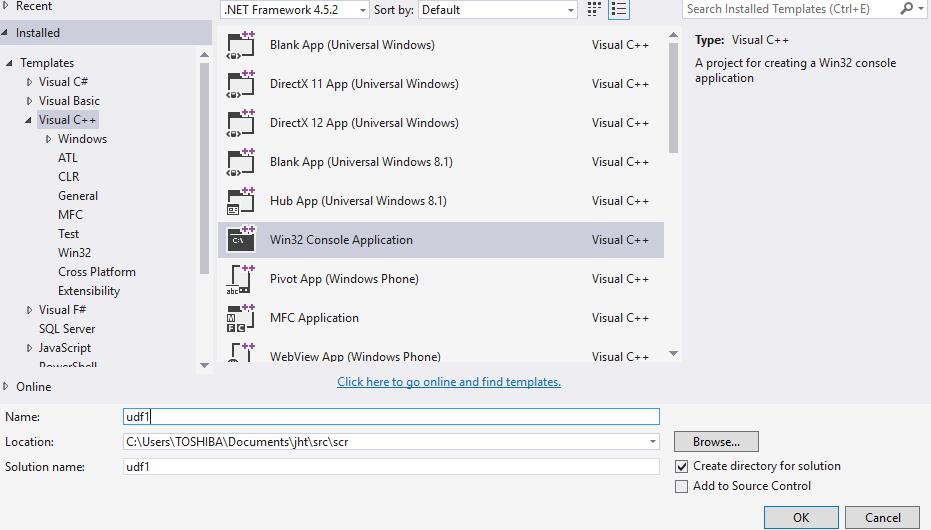The height and width of the screenshot is (530, 931).
Task: Click the Cancel button
Action: tap(882, 518)
